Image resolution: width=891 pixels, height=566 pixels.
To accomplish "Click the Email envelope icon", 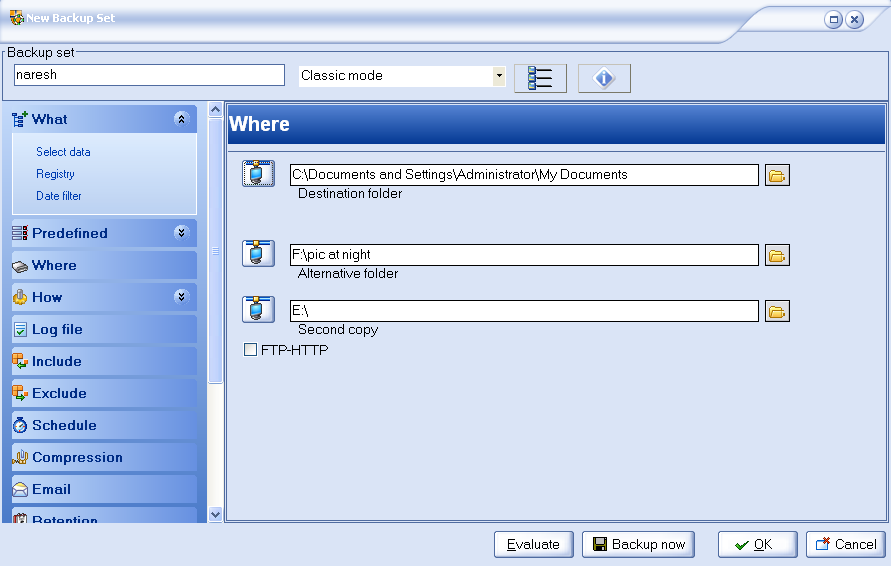I will [20, 489].
